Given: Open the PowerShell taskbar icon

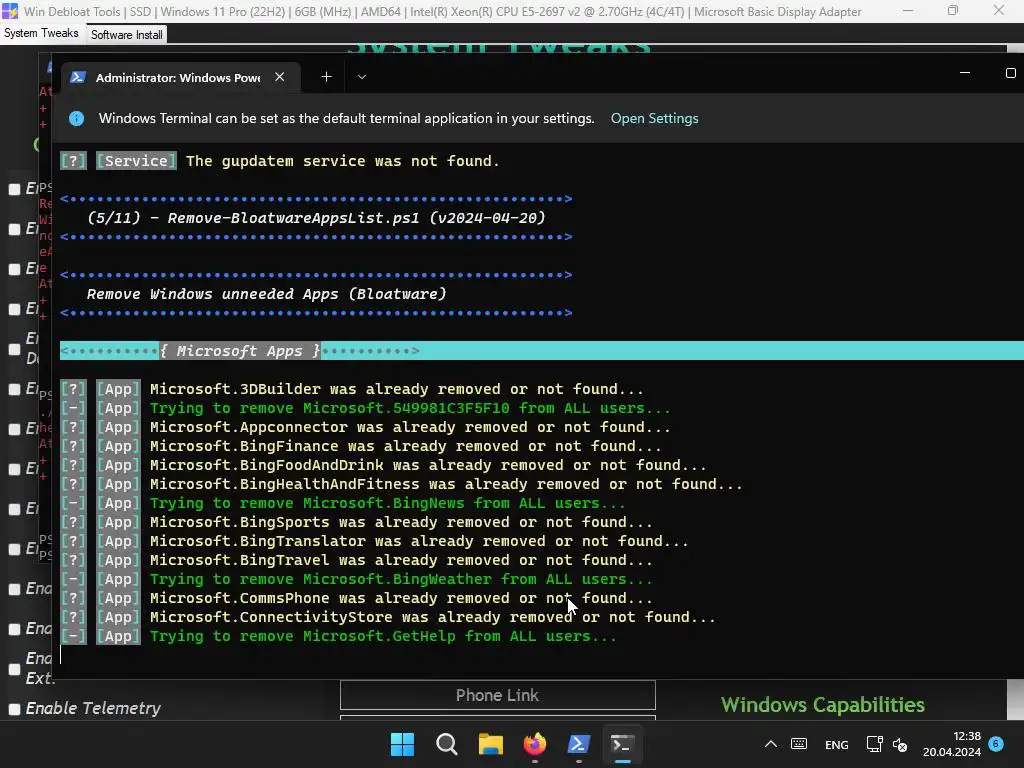Looking at the screenshot, I should pos(579,744).
